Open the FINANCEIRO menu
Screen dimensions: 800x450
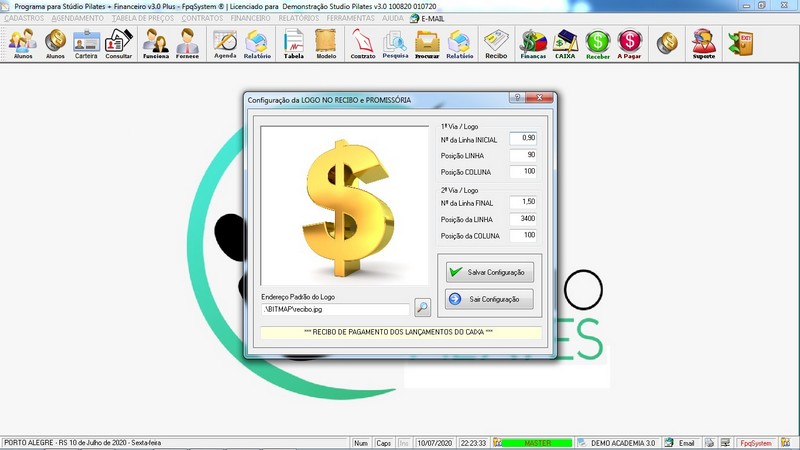[x=251, y=18]
